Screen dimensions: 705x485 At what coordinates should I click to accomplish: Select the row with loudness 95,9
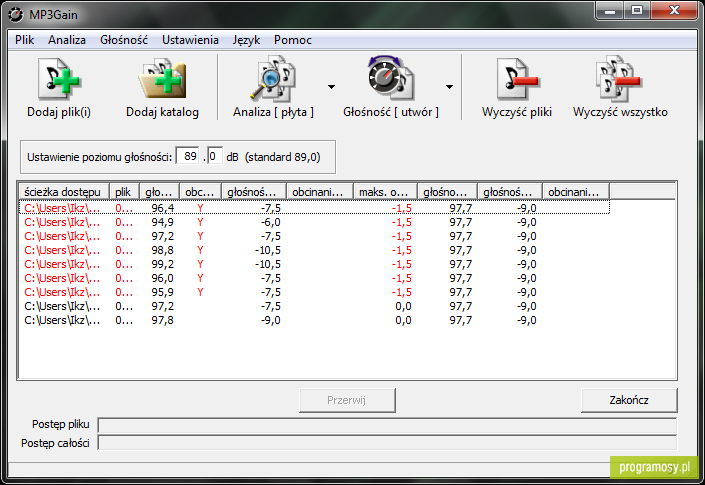click(314, 292)
